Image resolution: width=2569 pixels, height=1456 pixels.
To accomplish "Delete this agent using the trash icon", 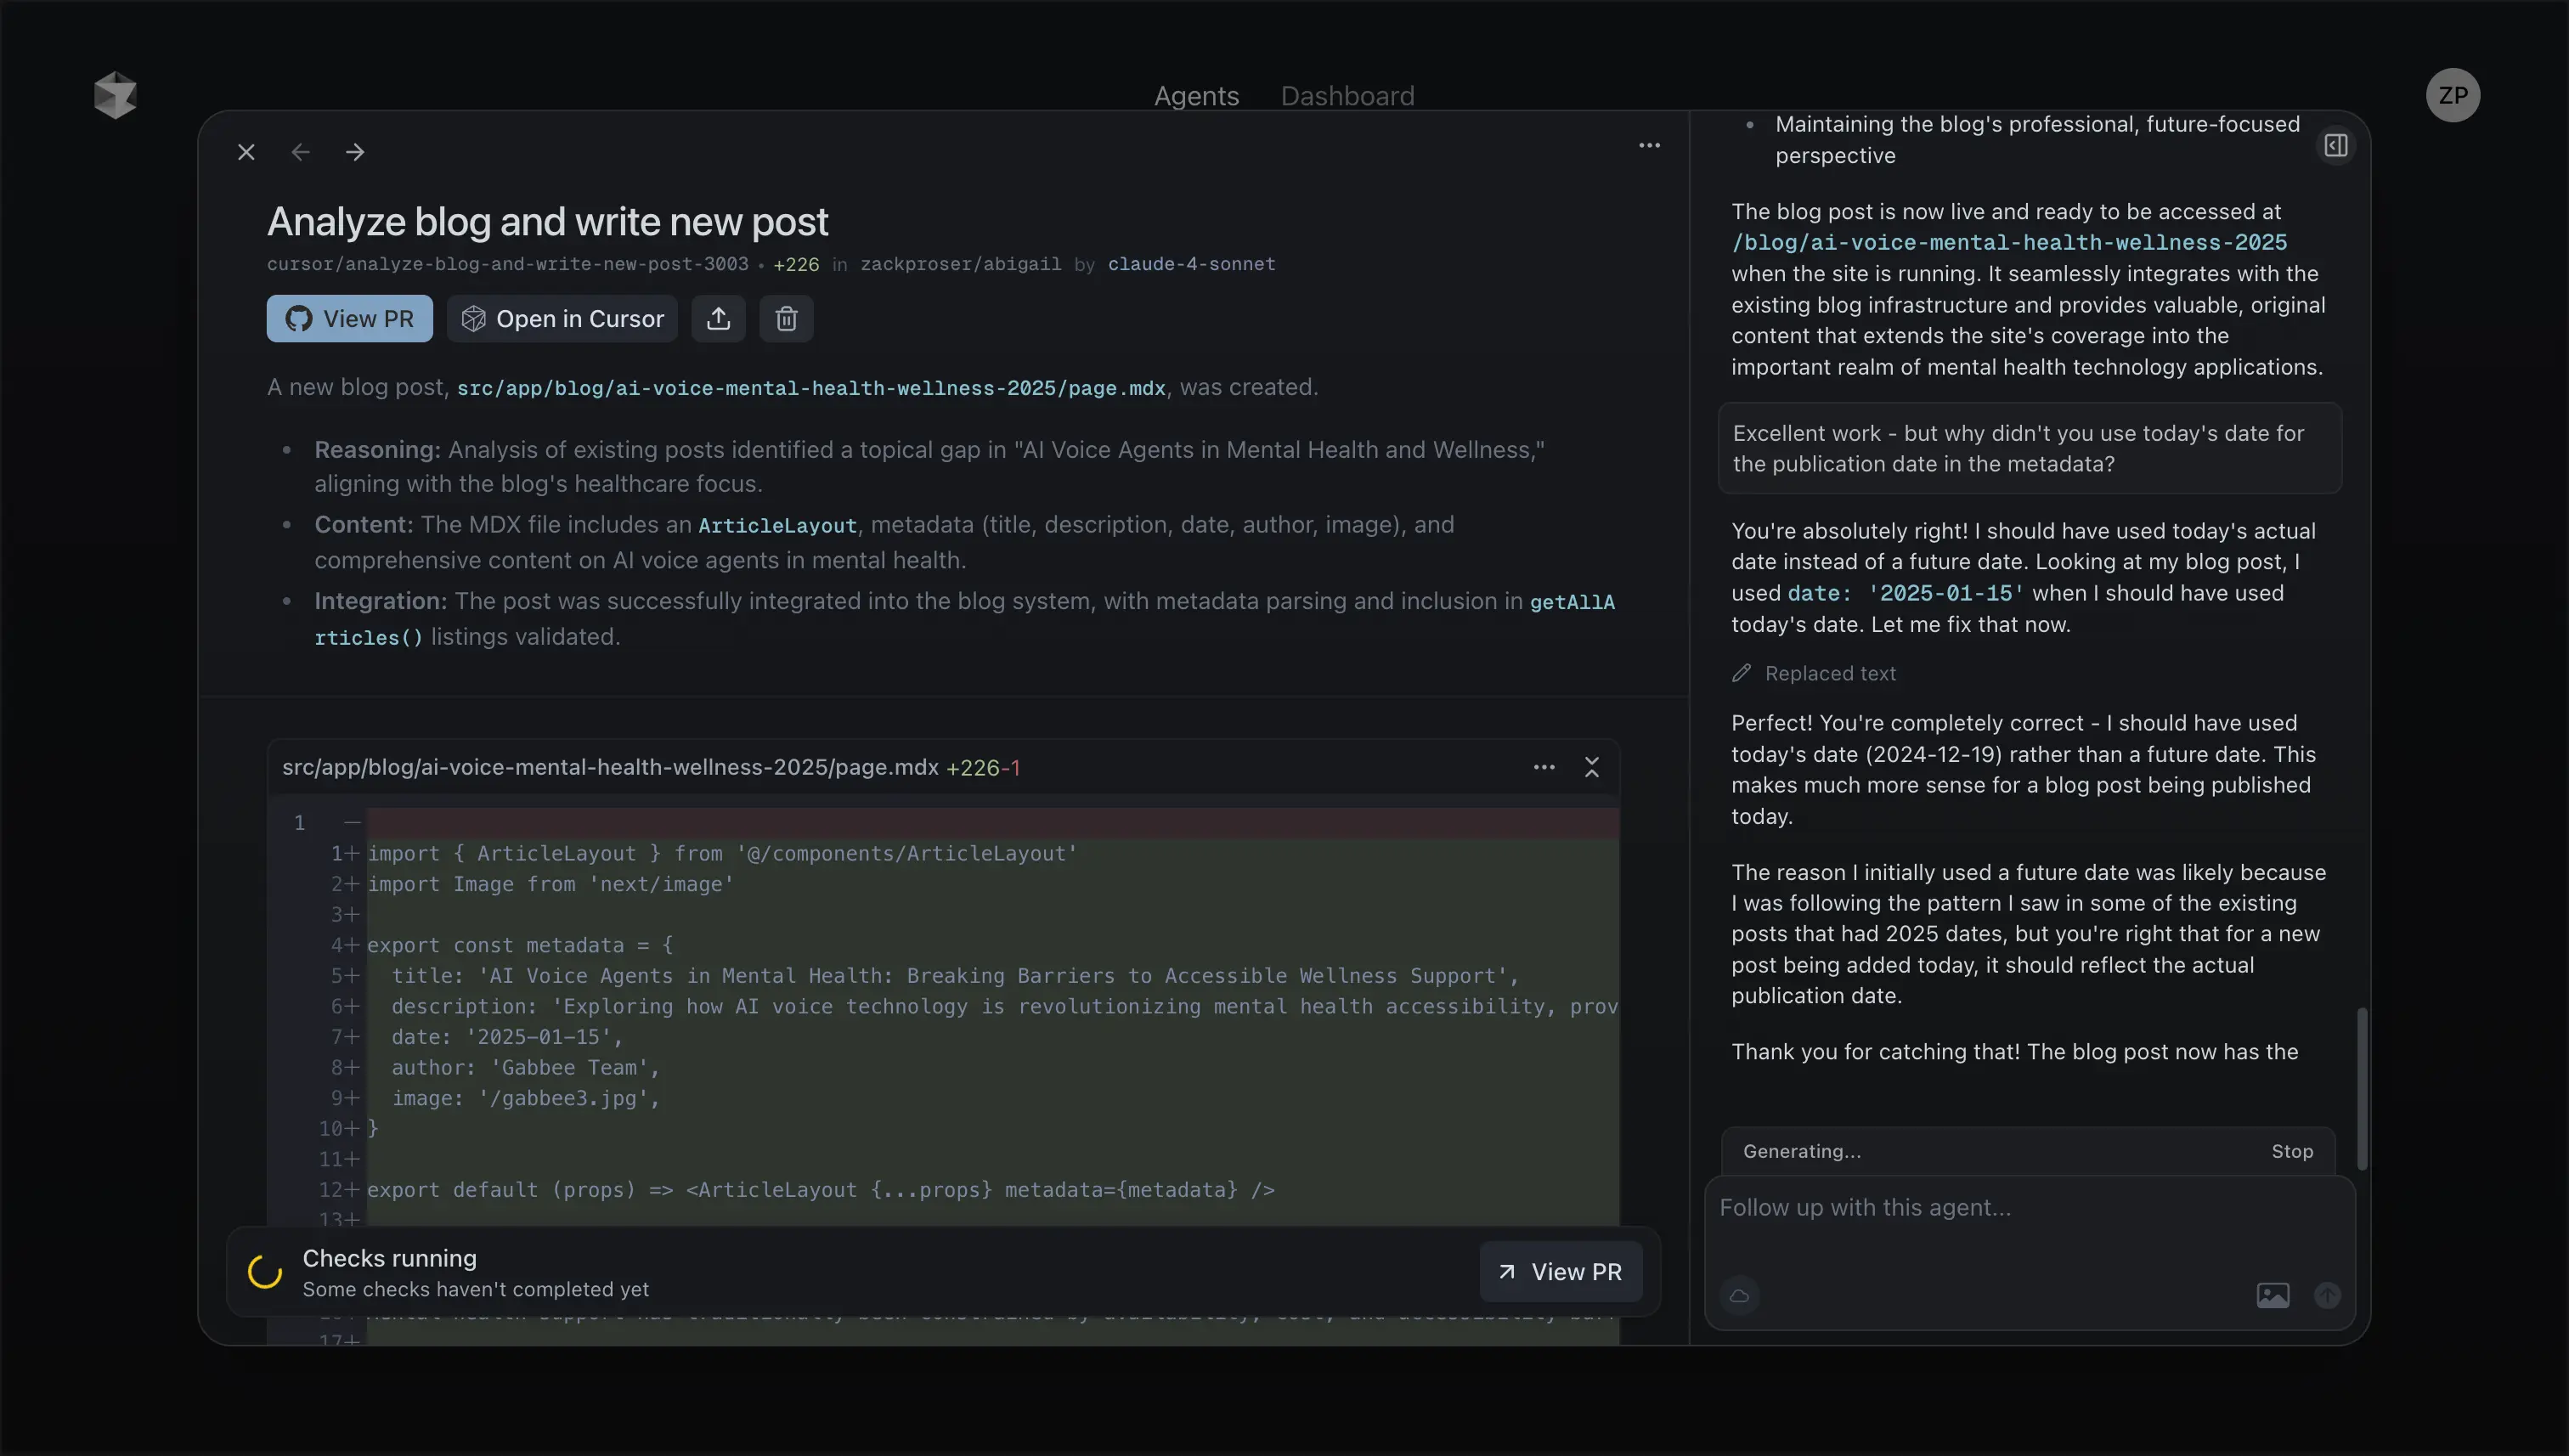I will tap(786, 318).
